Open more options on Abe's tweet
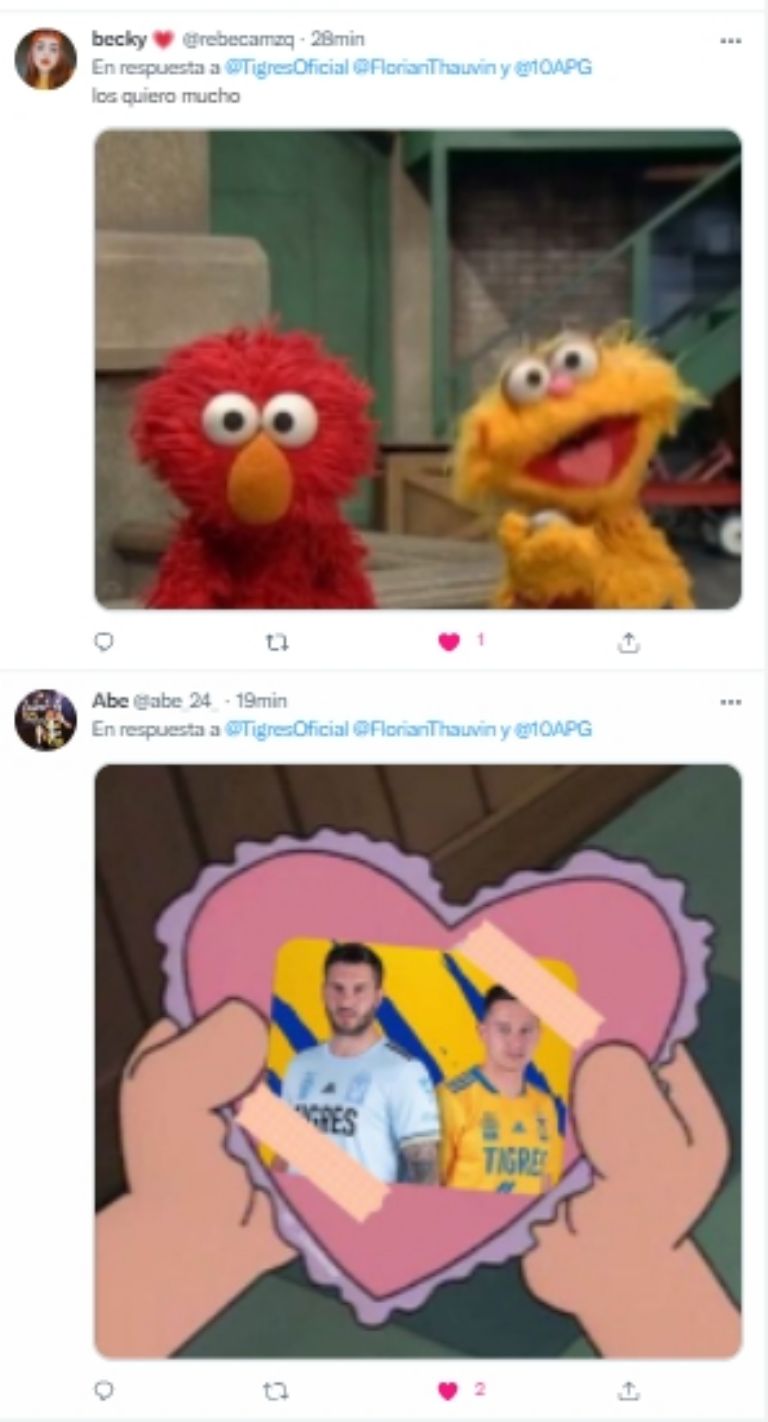Screen dimensions: 768x1422 pos(731,702)
